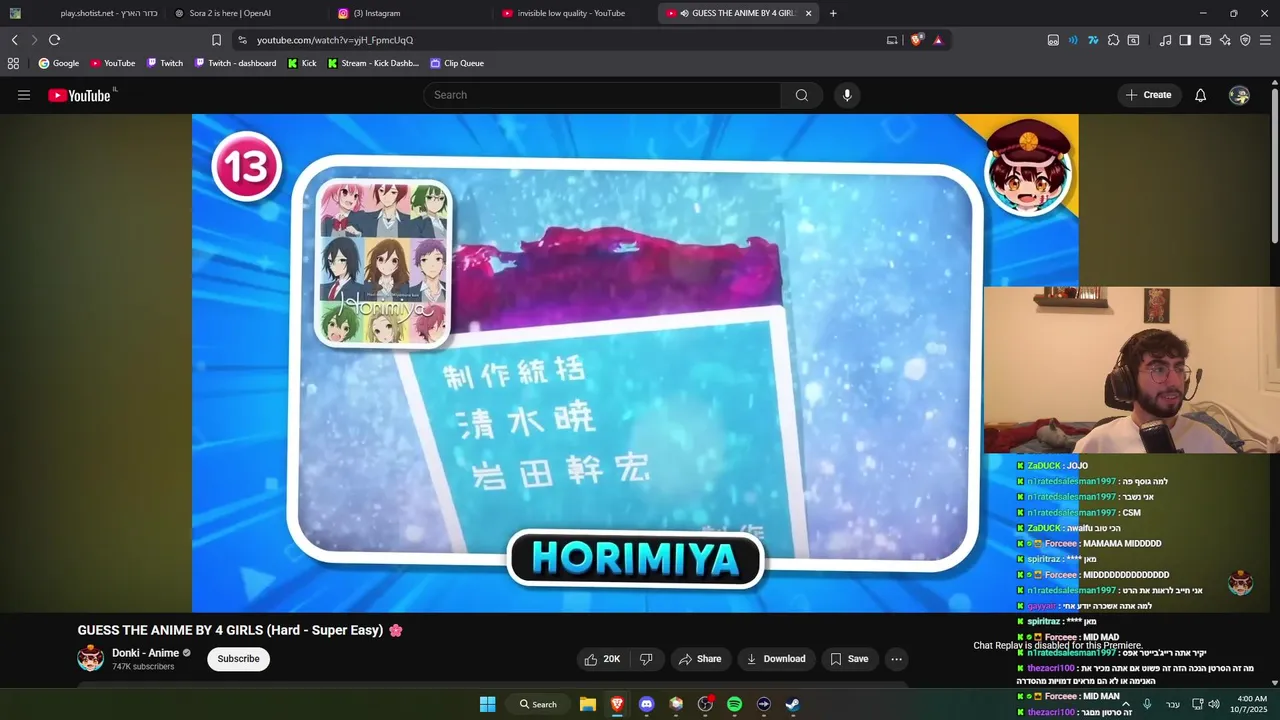Open more actions ellipsis under video
Image resolution: width=1280 pixels, height=720 pixels.
(x=897, y=659)
